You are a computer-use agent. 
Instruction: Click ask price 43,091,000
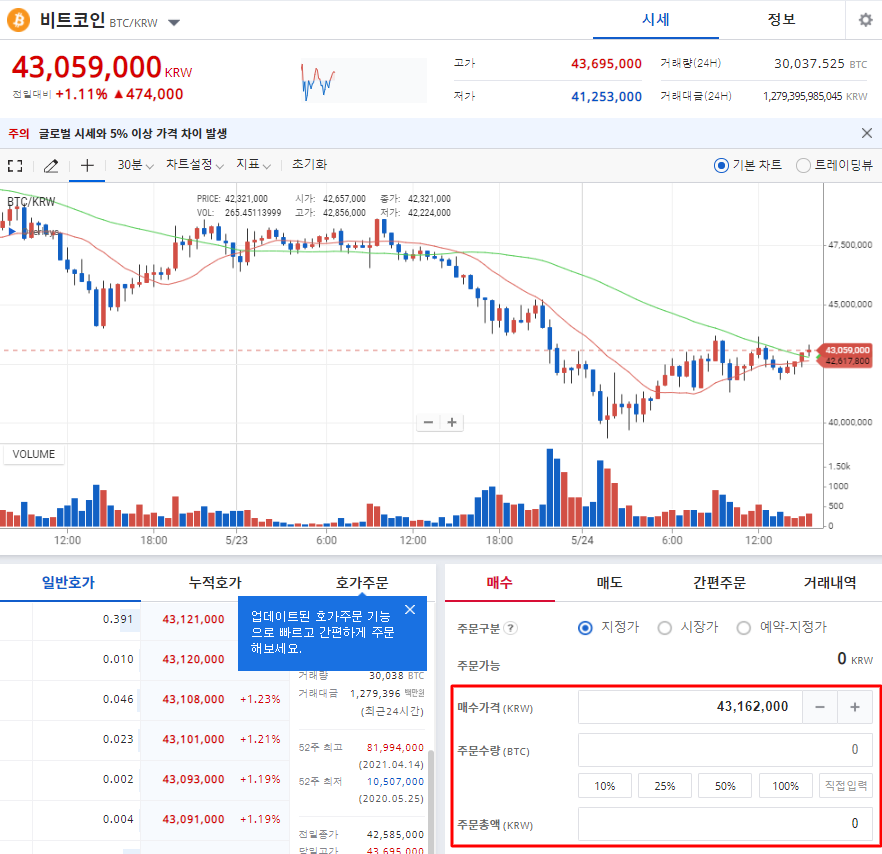tap(193, 819)
